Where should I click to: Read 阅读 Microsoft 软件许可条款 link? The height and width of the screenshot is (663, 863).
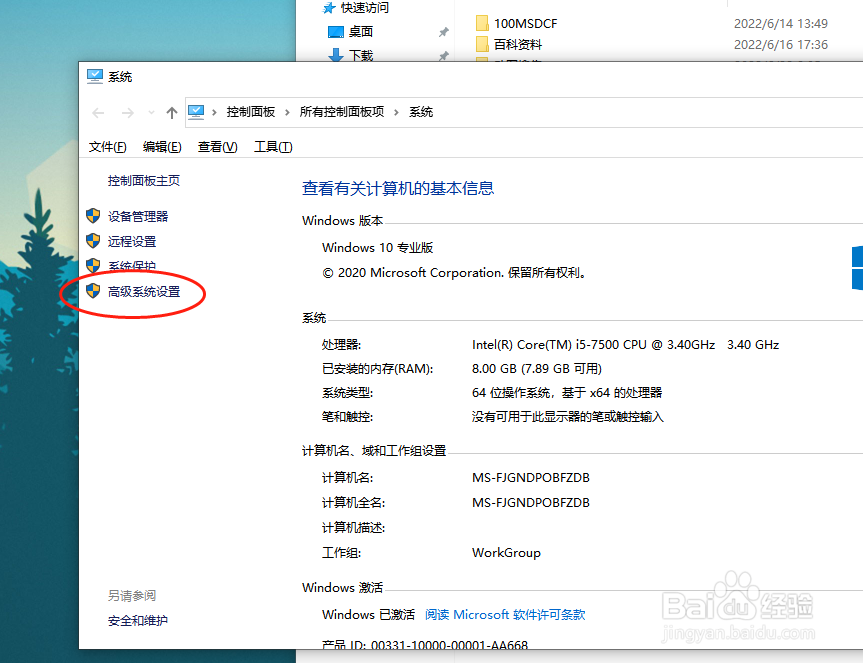(505, 615)
